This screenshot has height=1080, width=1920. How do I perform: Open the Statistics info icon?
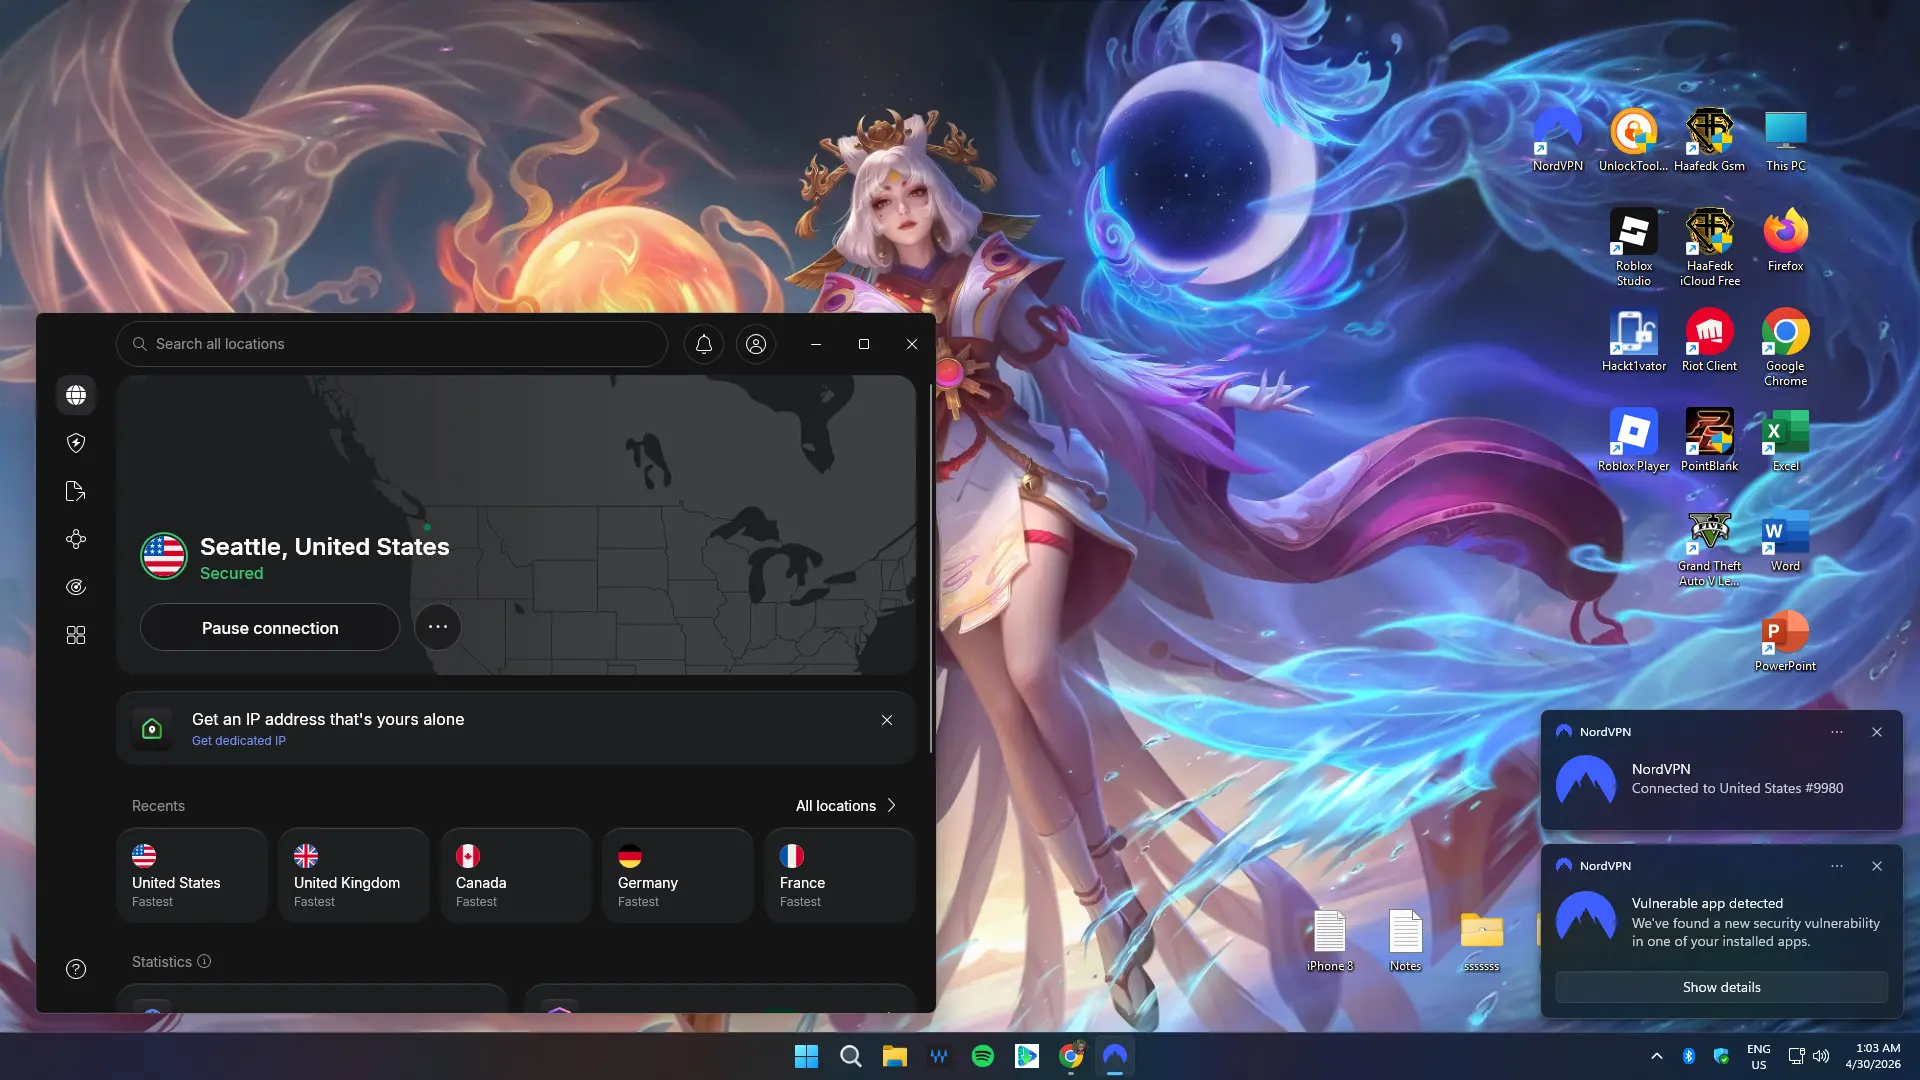[x=204, y=961]
